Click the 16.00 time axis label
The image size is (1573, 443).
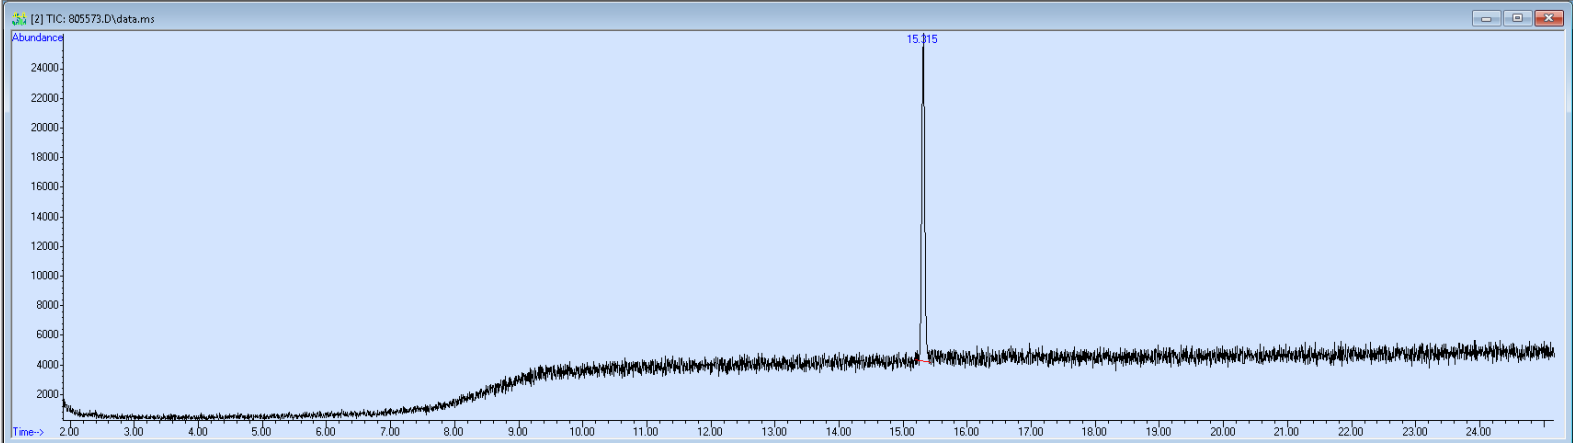pos(966,432)
